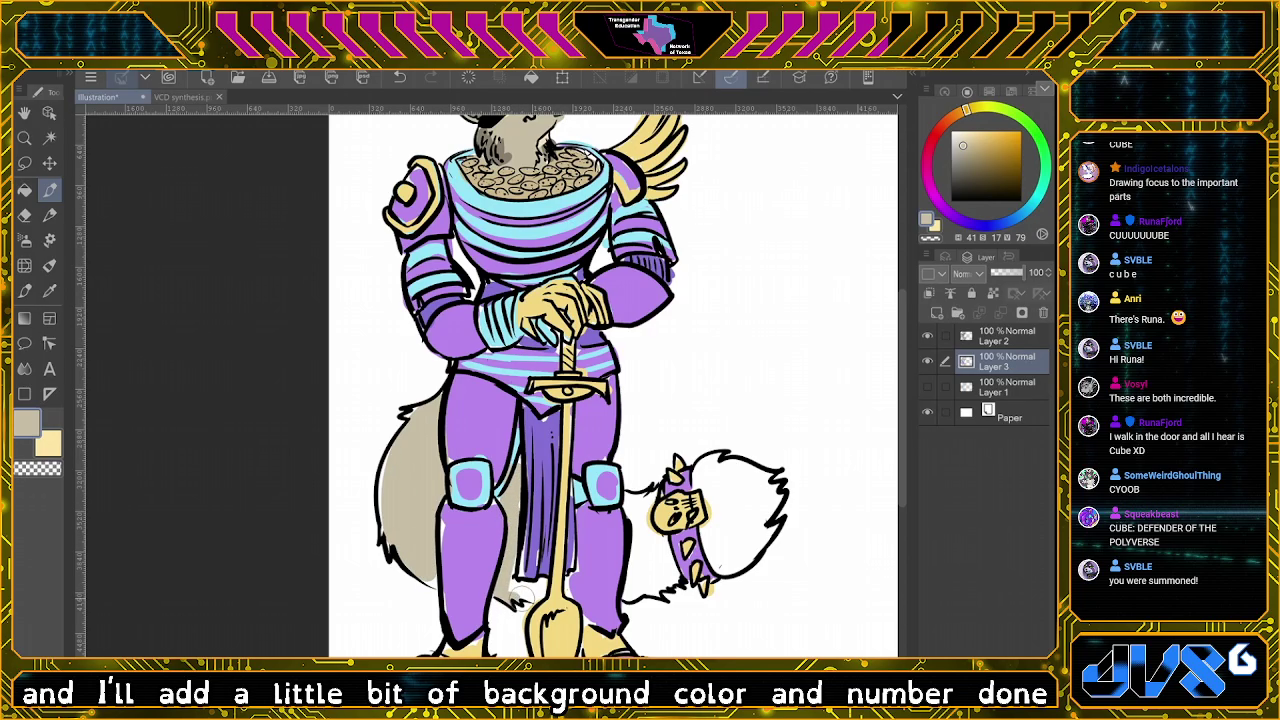This screenshot has height=720, width=1280.
Task: Select the Zoom magnifier tool
Action: coord(24,138)
